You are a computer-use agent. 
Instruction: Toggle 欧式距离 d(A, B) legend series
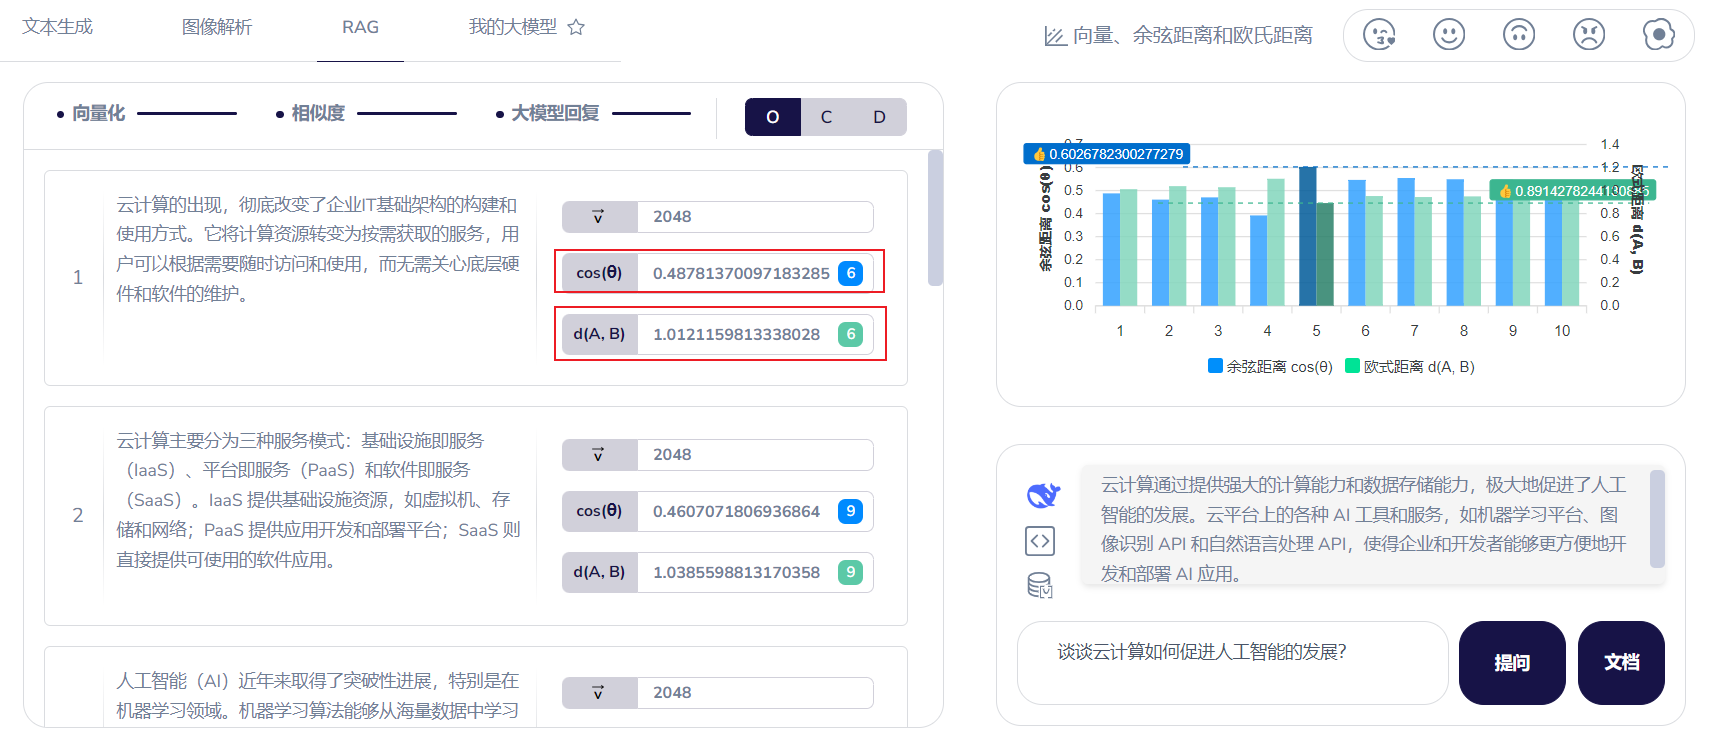coord(1410,367)
